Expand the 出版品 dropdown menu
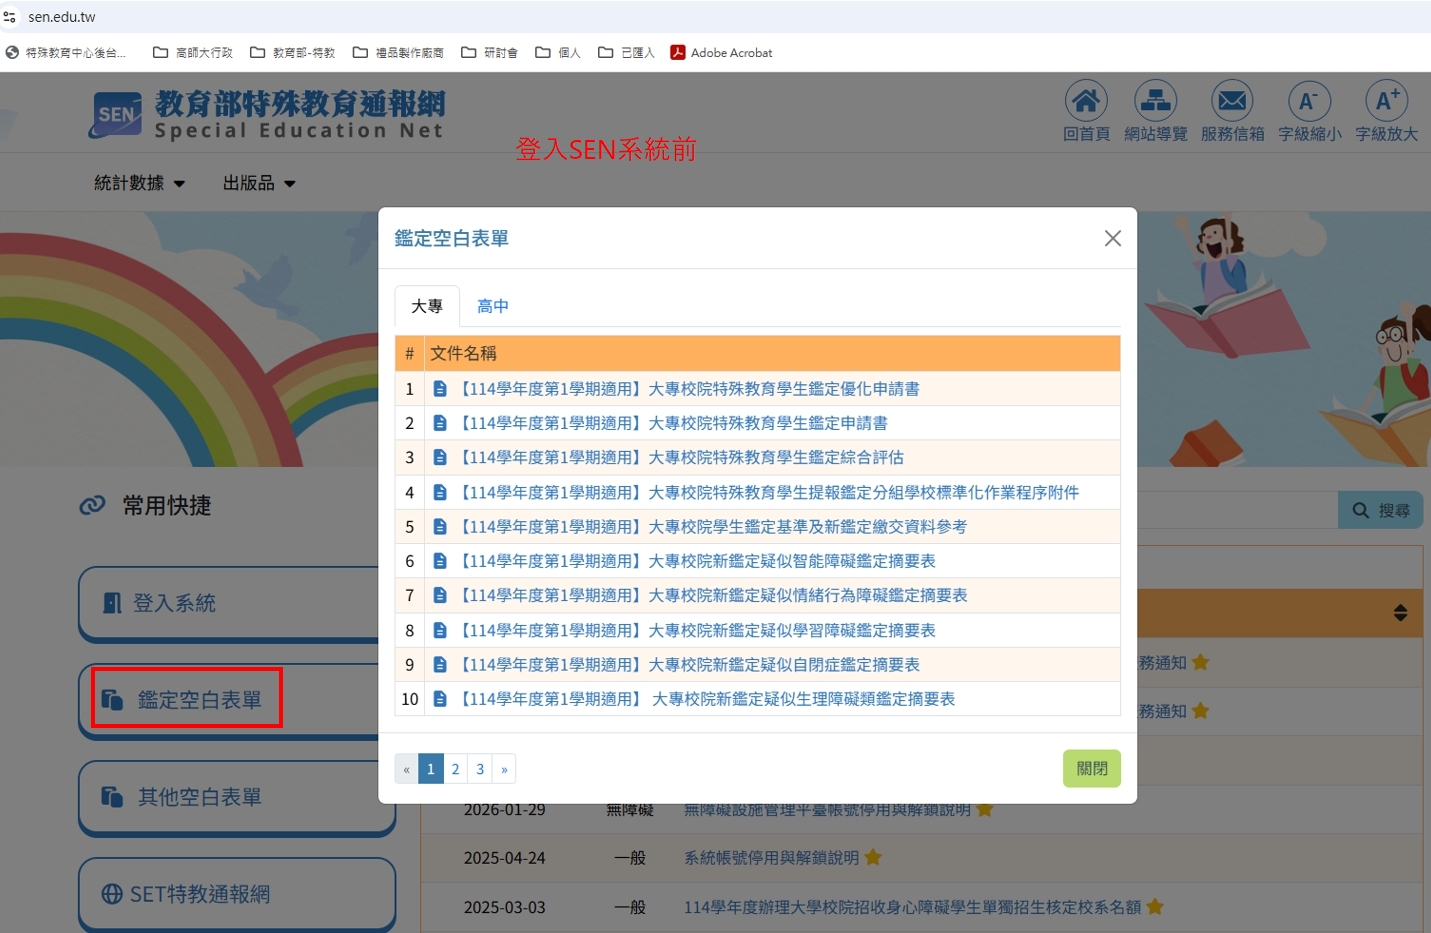 [x=259, y=183]
